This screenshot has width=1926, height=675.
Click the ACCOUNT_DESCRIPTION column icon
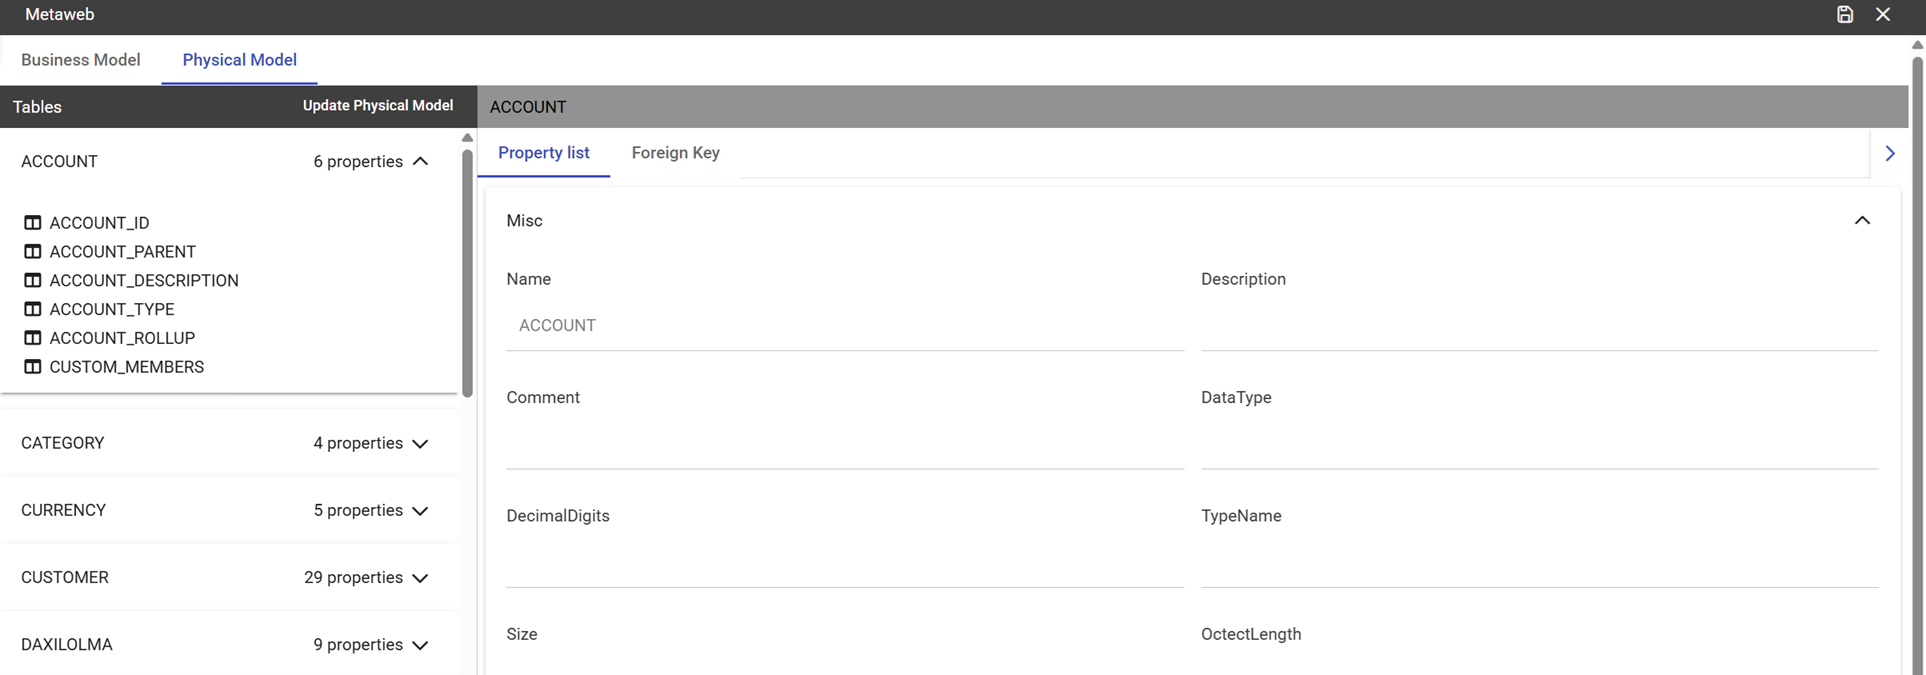pyautogui.click(x=33, y=281)
